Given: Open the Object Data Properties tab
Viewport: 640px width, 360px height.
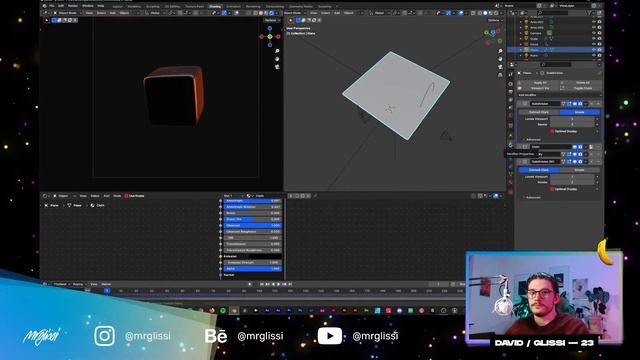Looking at the screenshot, I should (511, 174).
